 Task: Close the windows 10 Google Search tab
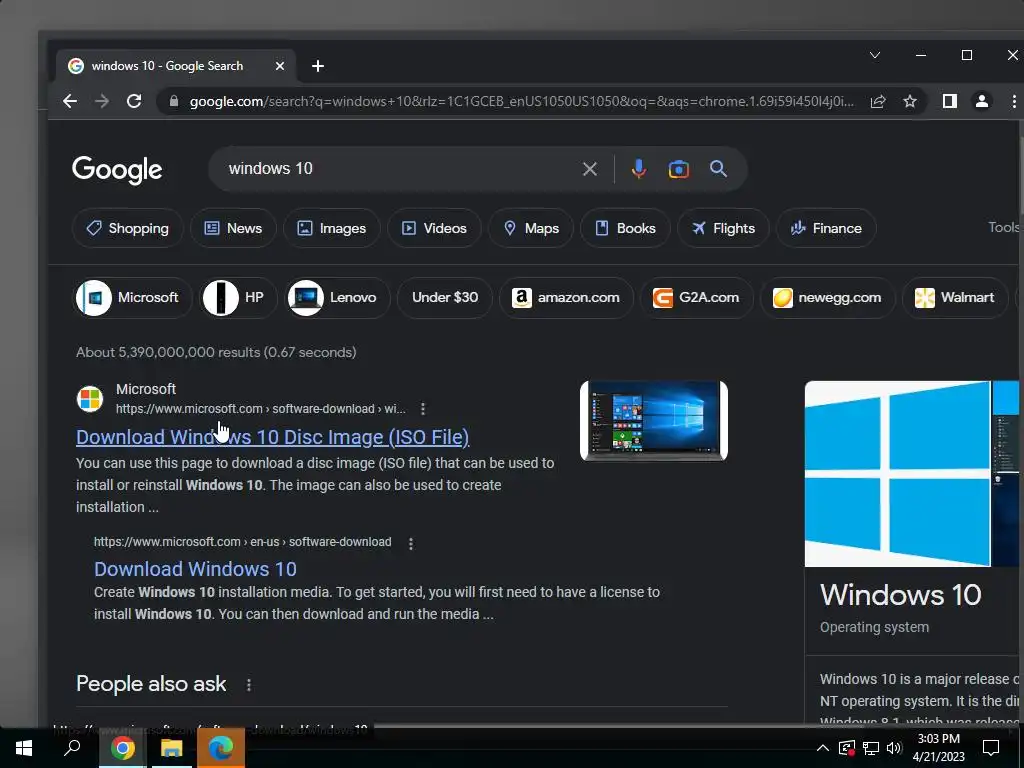(280, 66)
